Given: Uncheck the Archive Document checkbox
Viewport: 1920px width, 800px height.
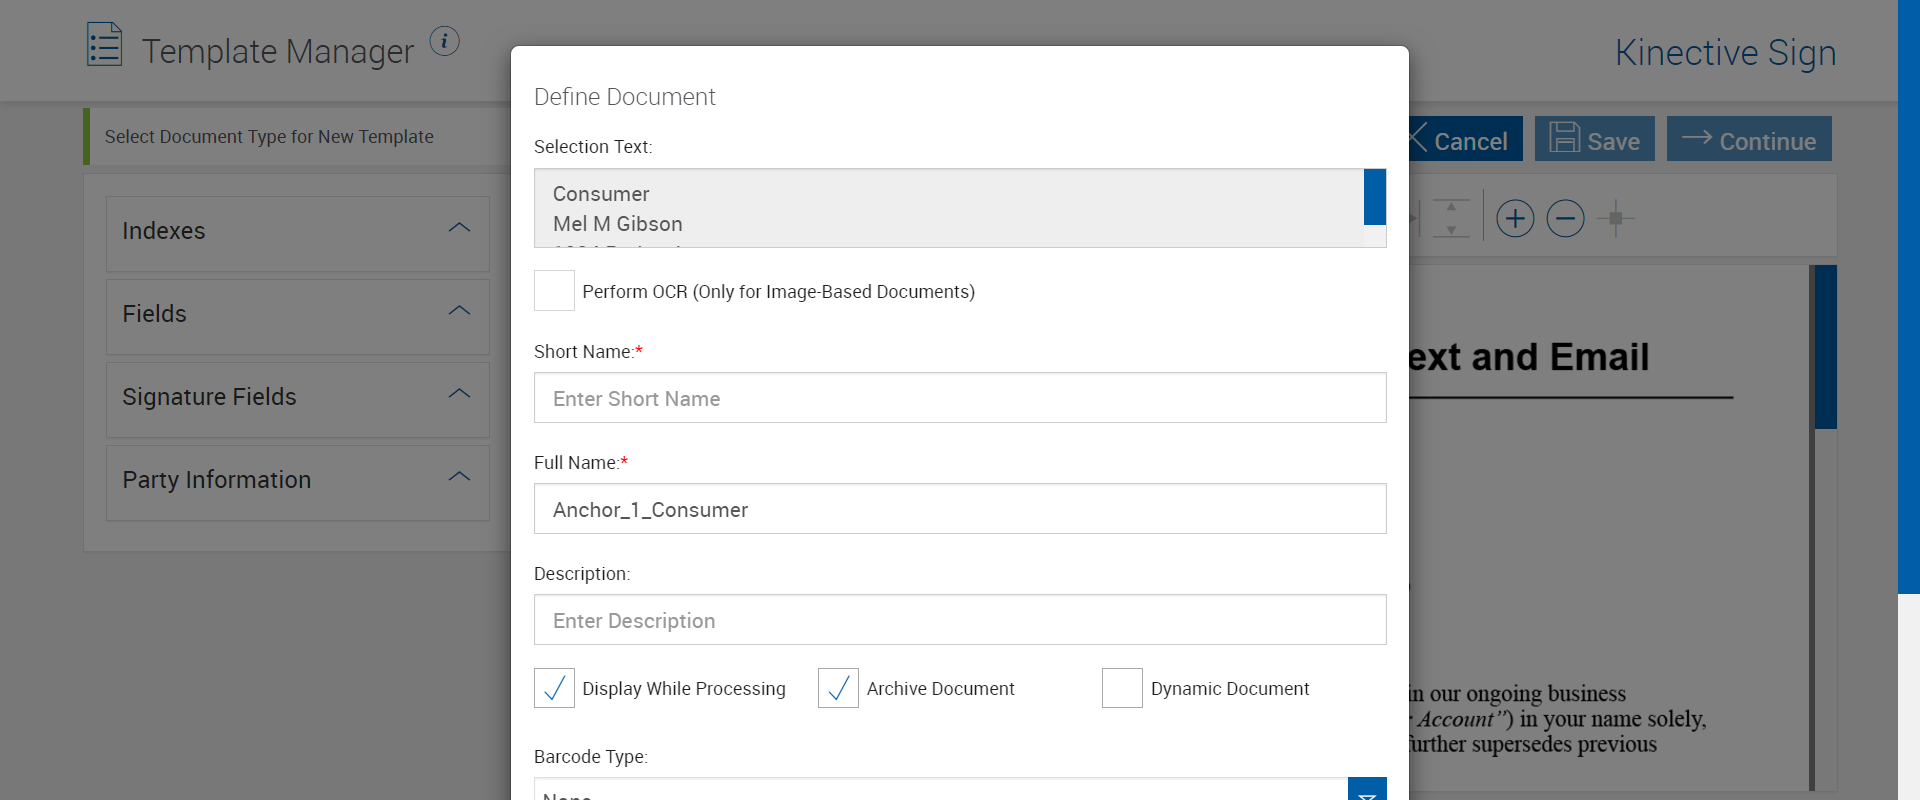Looking at the screenshot, I should pyautogui.click(x=838, y=688).
